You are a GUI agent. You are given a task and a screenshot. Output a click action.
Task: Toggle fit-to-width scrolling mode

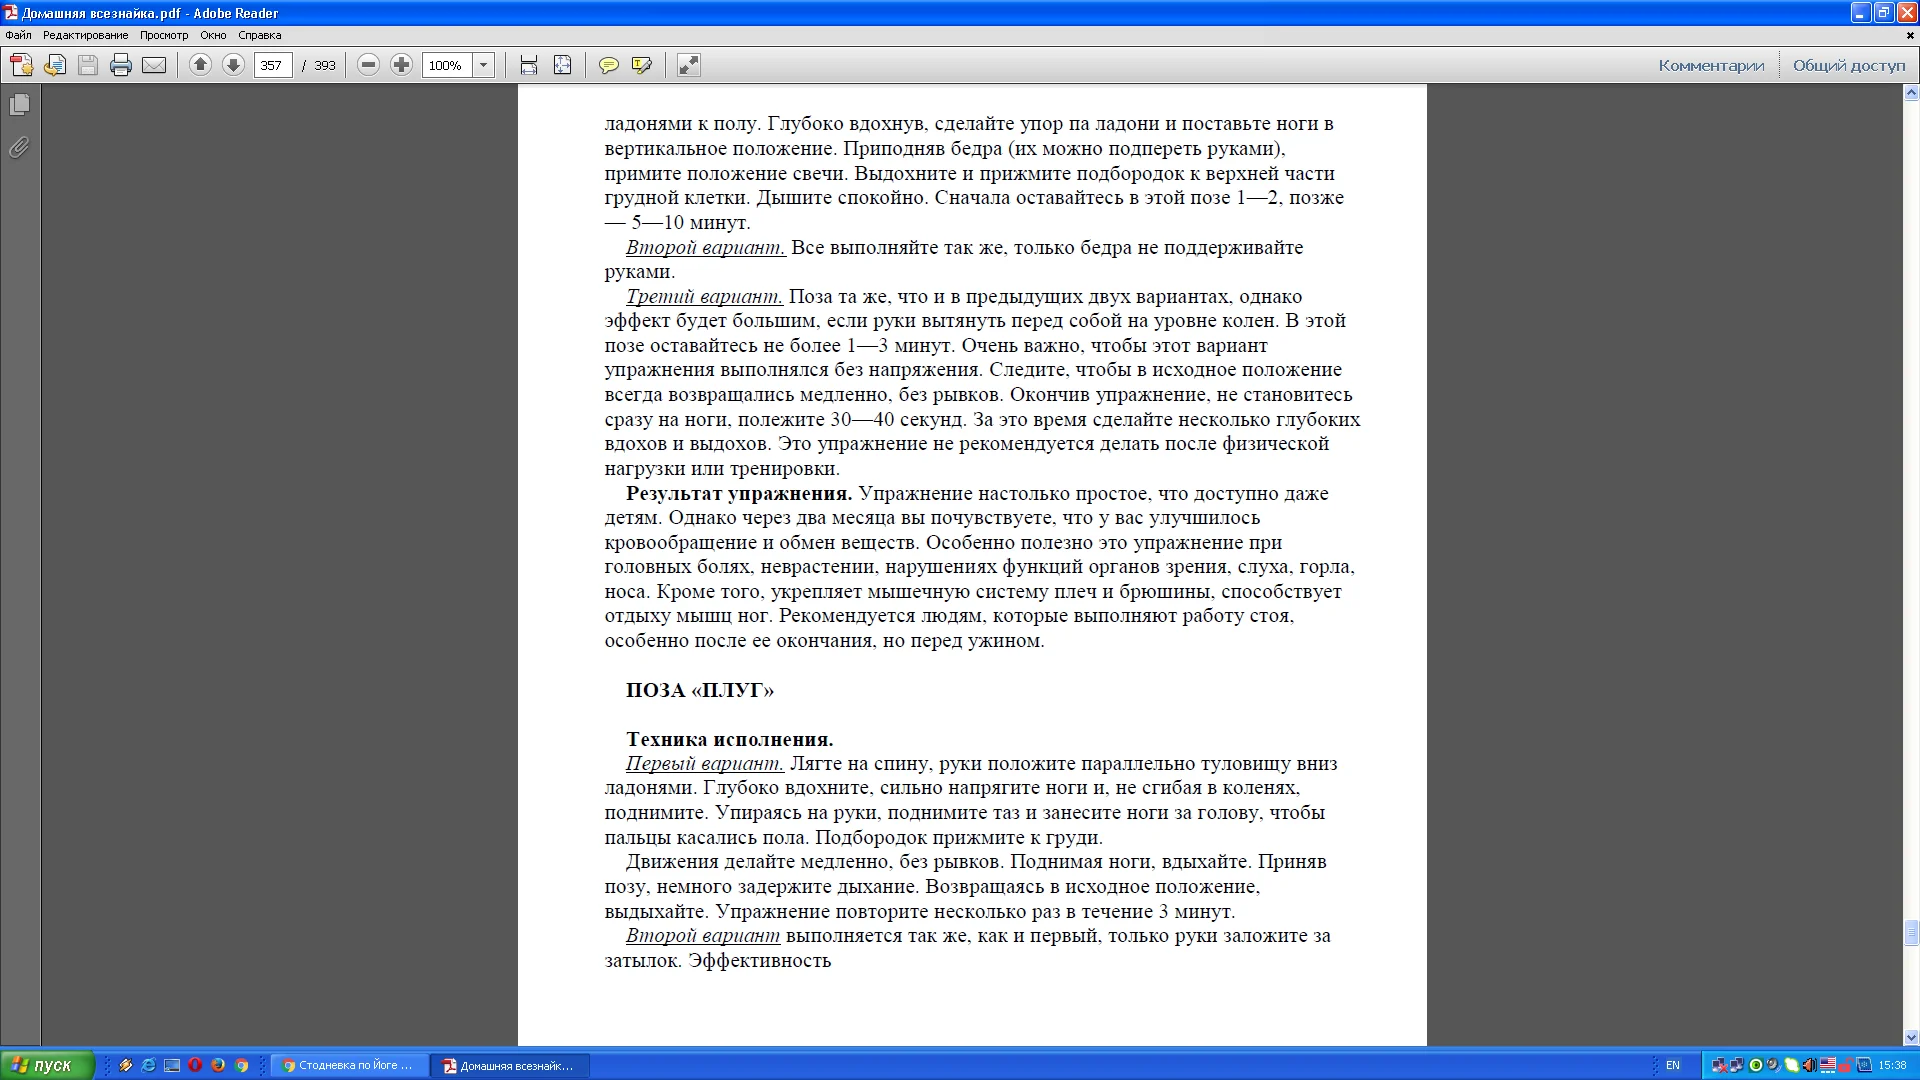tap(529, 65)
